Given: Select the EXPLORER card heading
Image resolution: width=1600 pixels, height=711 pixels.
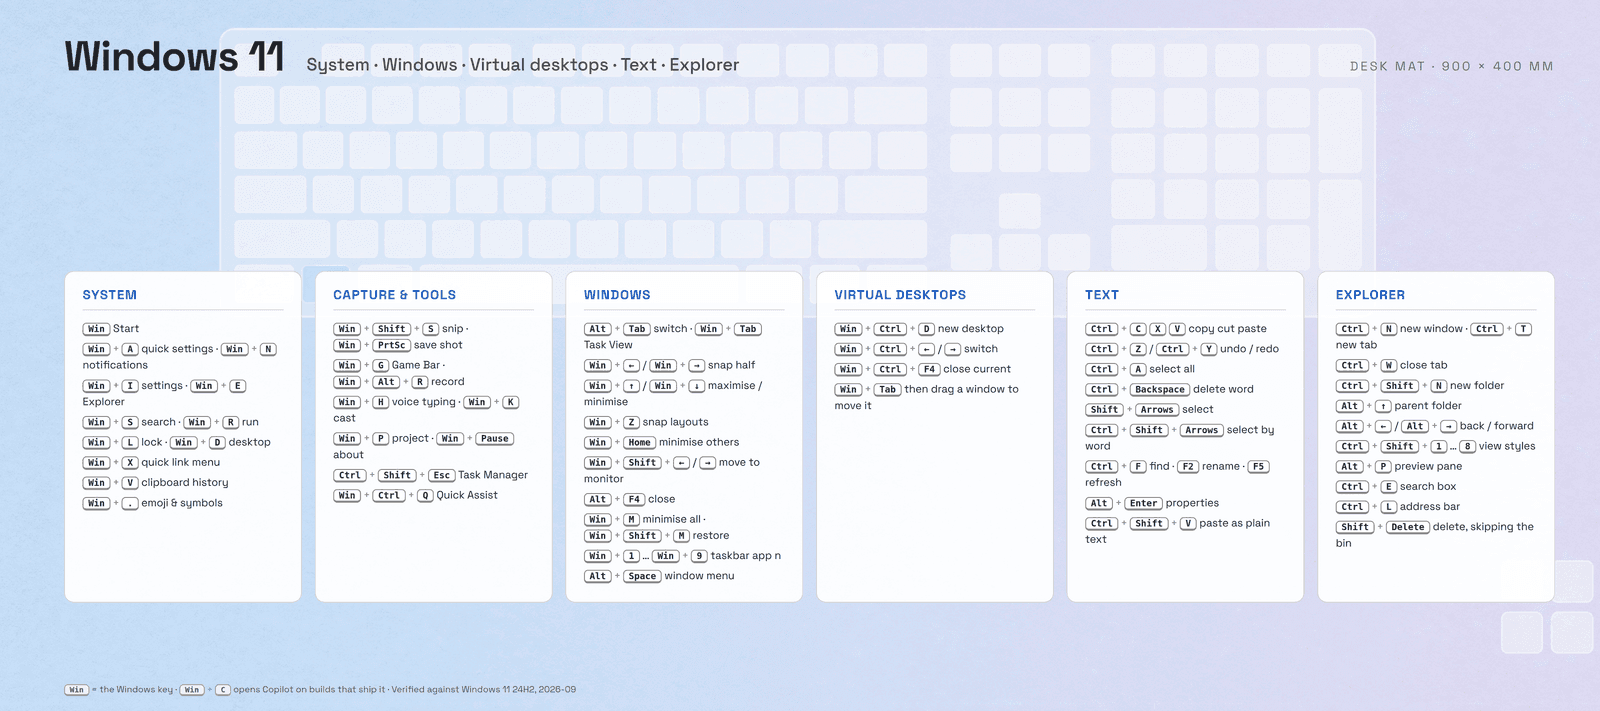Looking at the screenshot, I should click(1370, 295).
